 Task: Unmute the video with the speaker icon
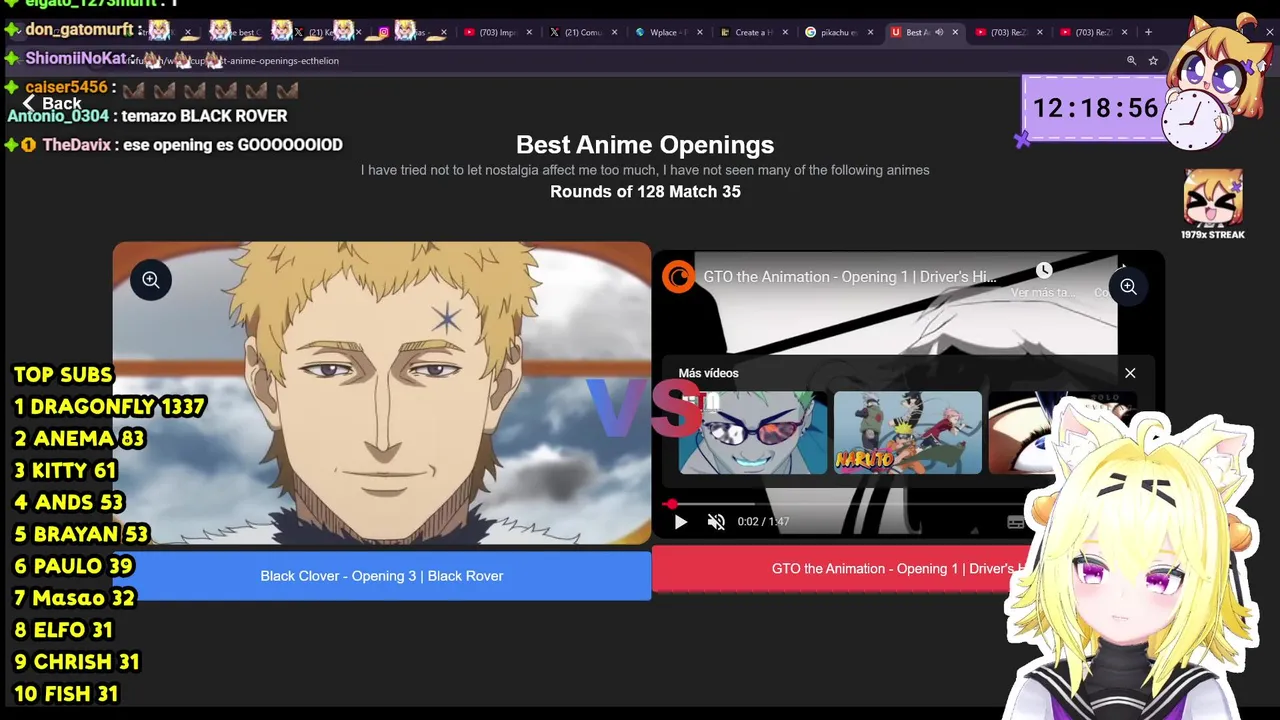click(716, 522)
